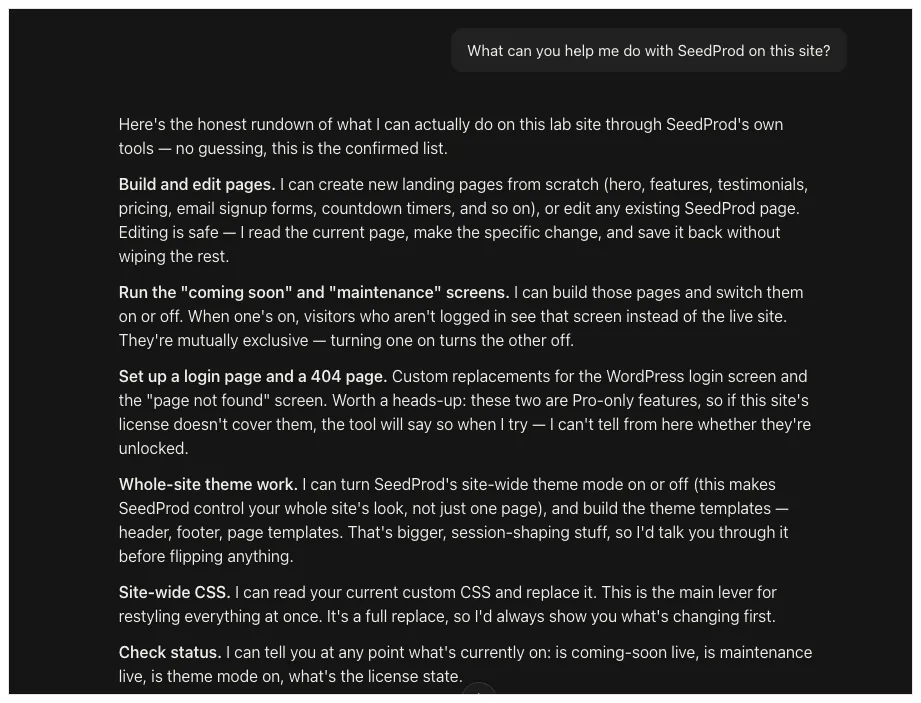
Task: Click the bold "Build and edit pages." heading
Action: [x=197, y=184]
